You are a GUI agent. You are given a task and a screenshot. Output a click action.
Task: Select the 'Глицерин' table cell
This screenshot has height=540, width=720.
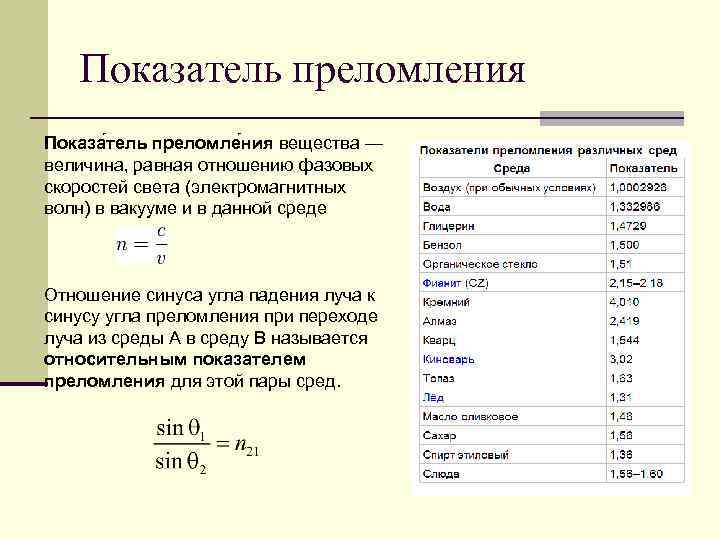[512, 226]
